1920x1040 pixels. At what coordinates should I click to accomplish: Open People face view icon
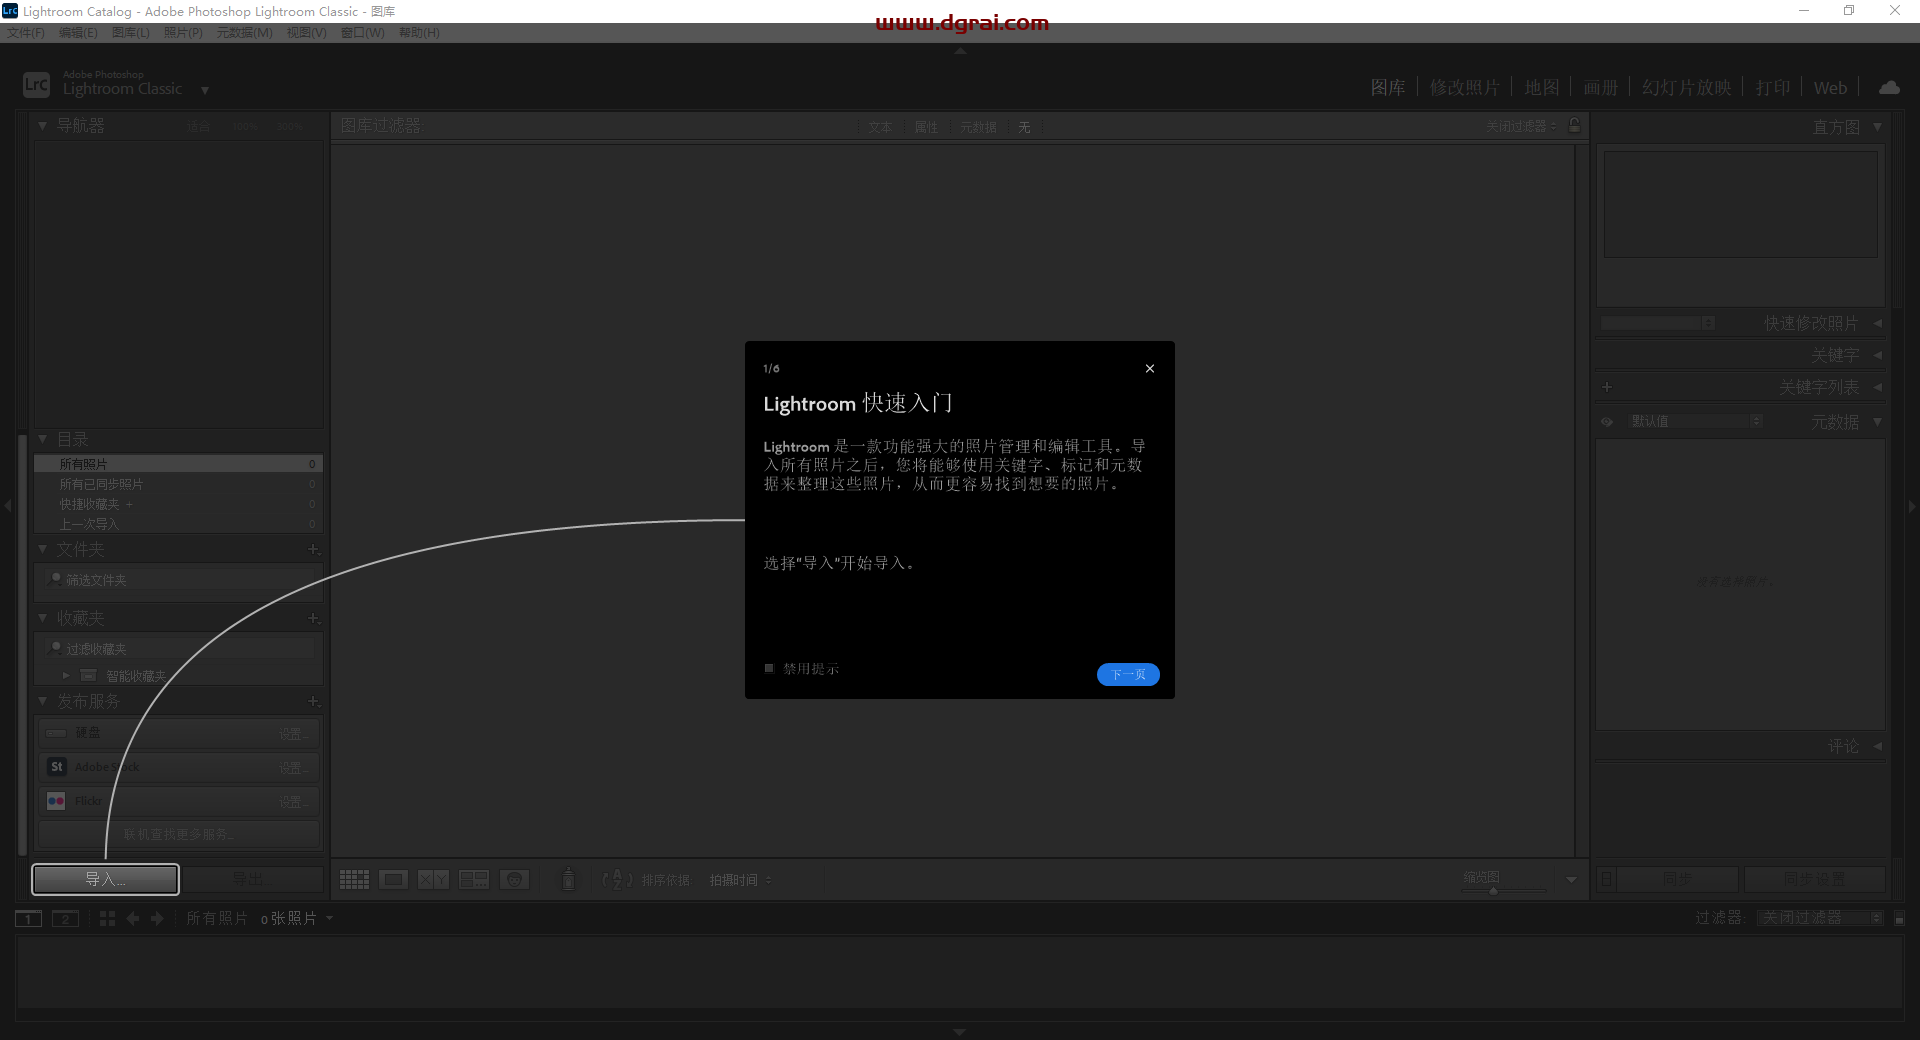pyautogui.click(x=514, y=880)
